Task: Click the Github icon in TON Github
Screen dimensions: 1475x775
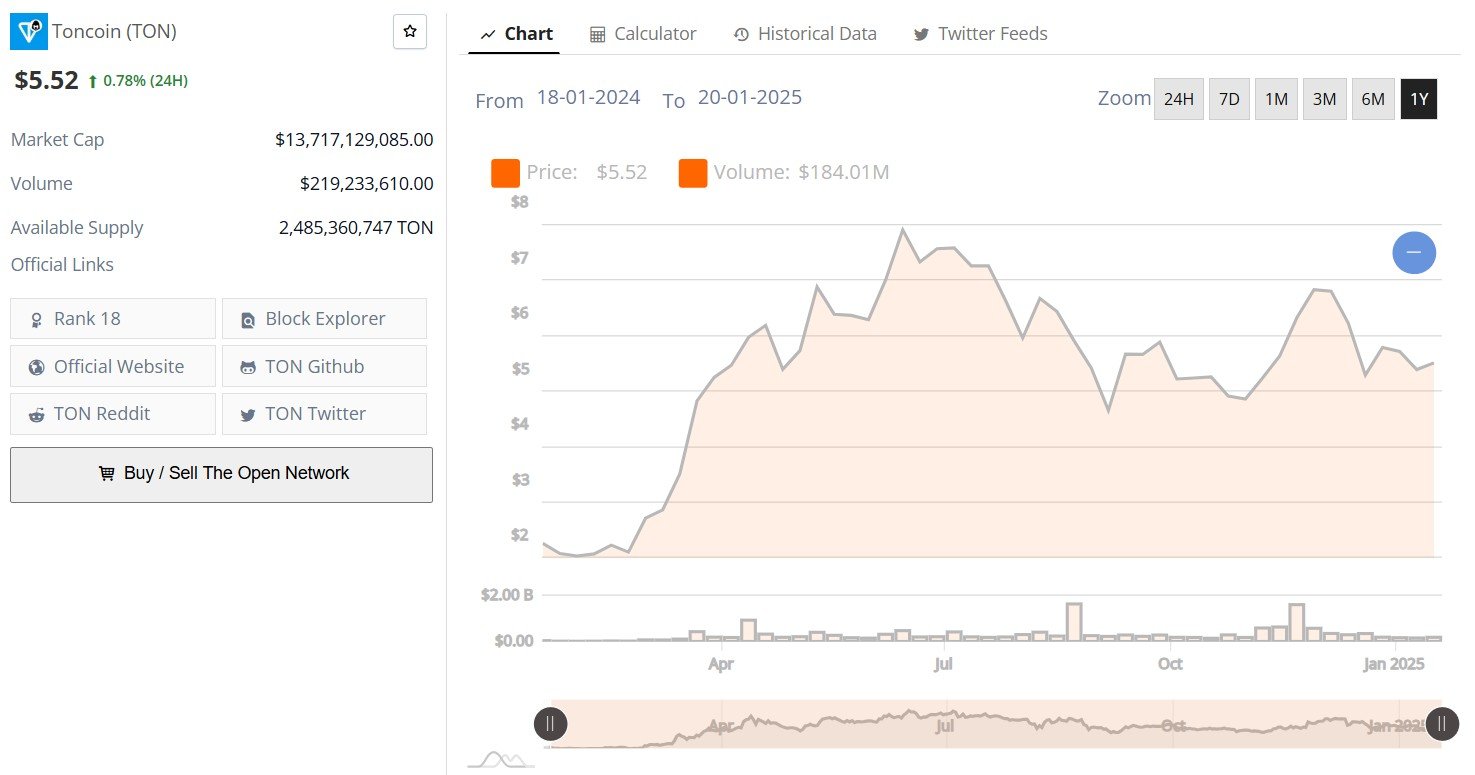Action: [x=248, y=367]
